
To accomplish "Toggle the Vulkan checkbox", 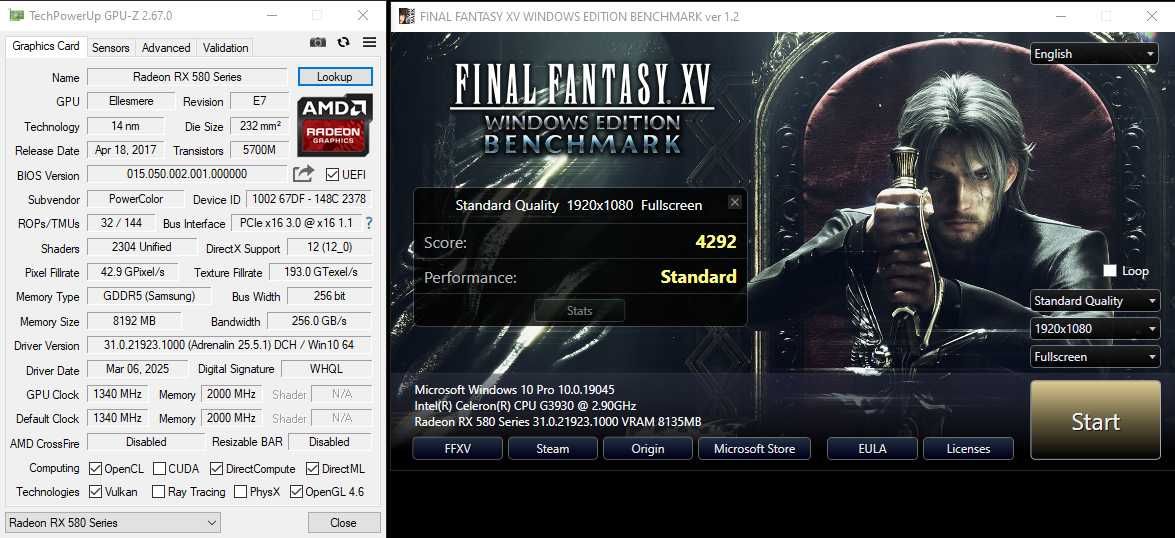I will pyautogui.click(x=95, y=492).
